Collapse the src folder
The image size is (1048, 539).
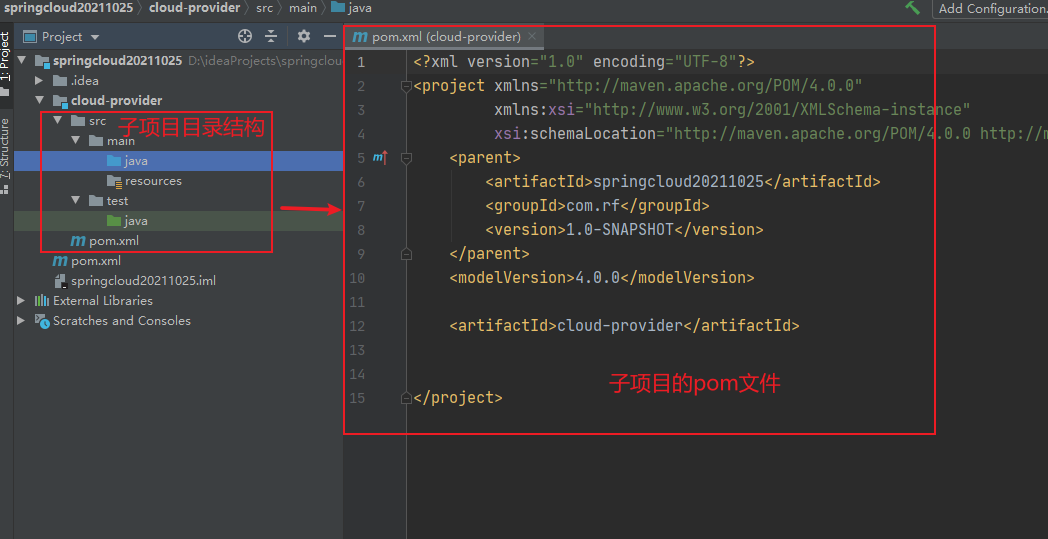point(57,120)
